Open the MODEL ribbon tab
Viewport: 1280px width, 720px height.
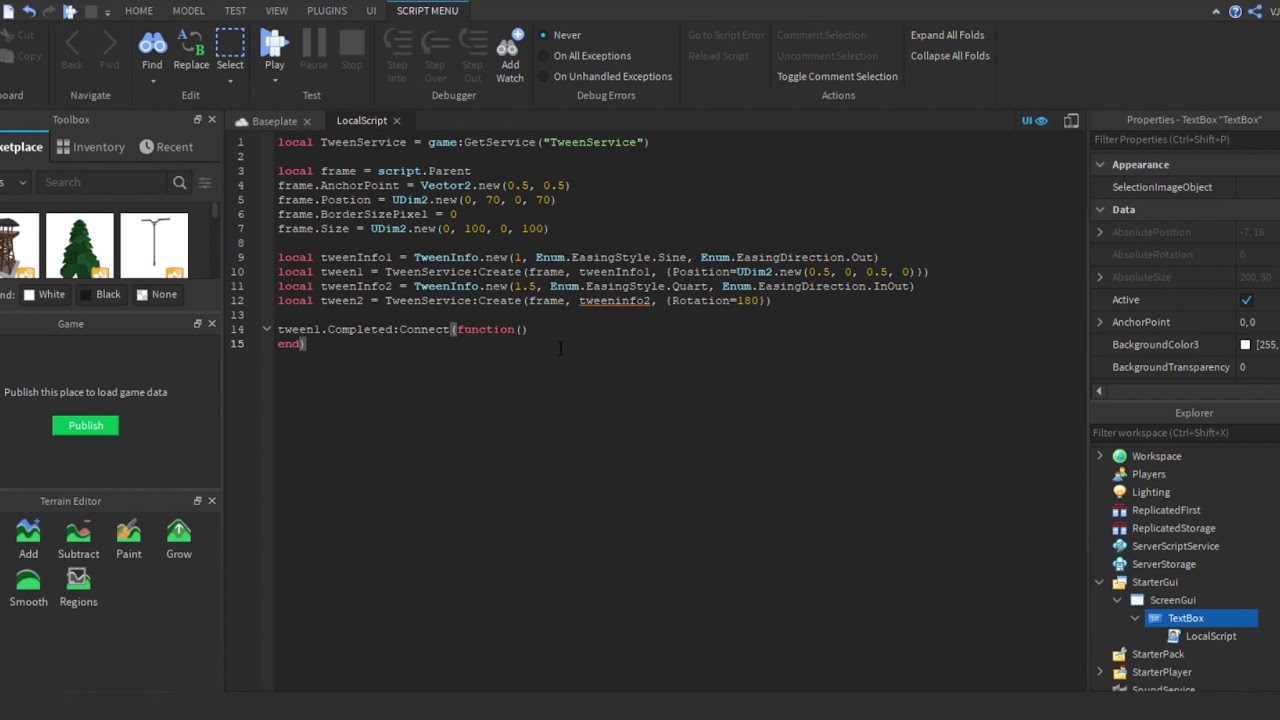click(x=188, y=11)
